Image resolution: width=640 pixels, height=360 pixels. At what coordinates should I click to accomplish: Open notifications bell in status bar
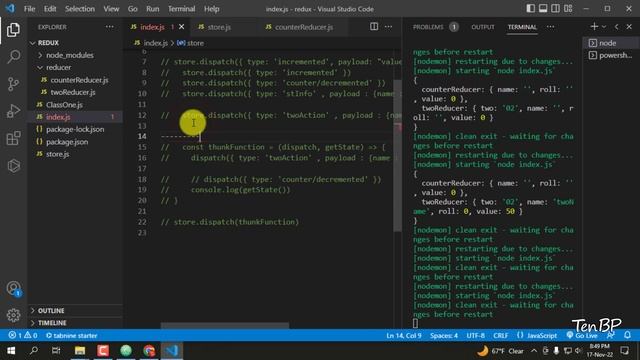[627, 335]
